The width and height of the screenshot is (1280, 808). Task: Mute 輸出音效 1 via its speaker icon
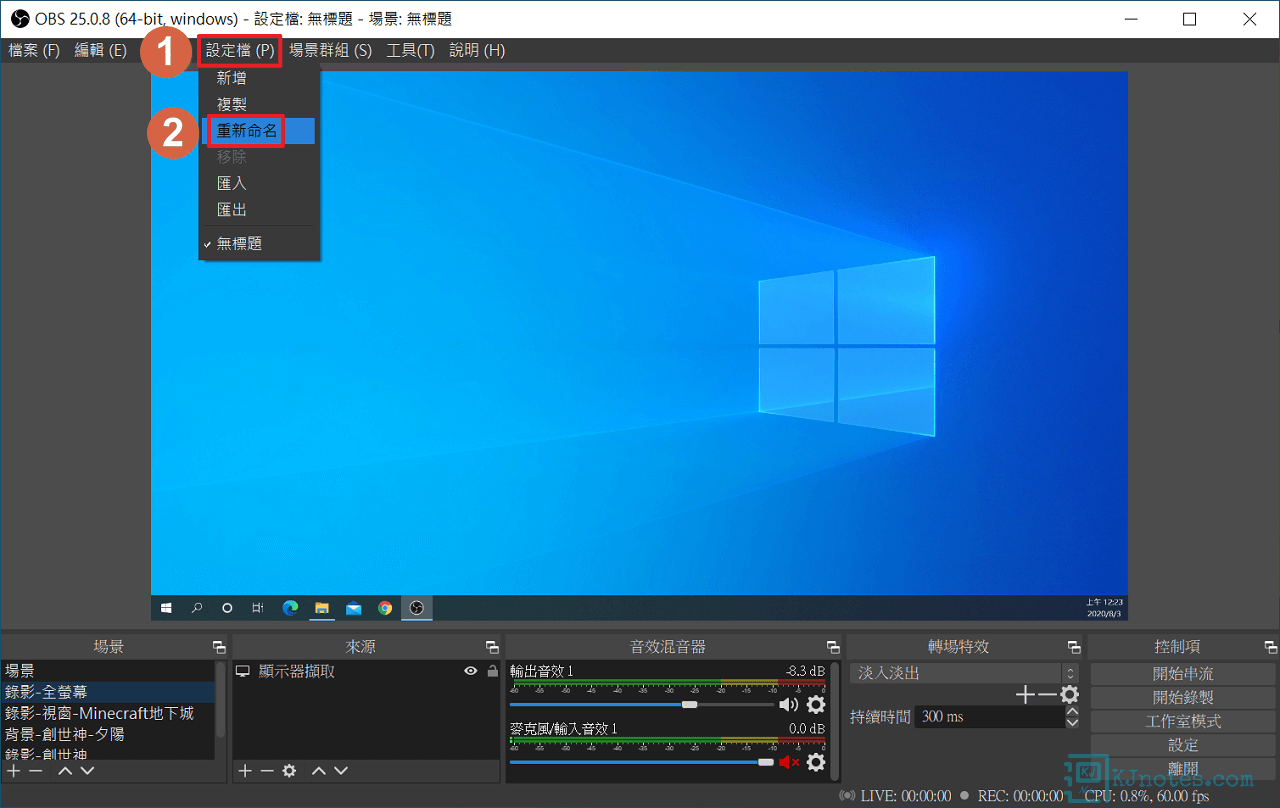(789, 705)
